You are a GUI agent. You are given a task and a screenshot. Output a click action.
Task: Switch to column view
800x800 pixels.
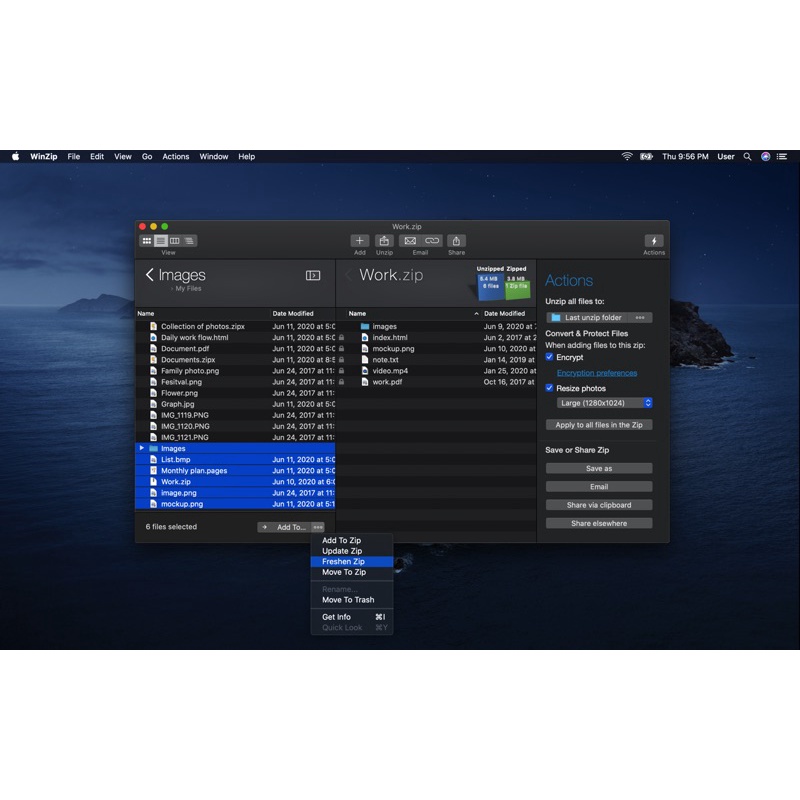(174, 241)
